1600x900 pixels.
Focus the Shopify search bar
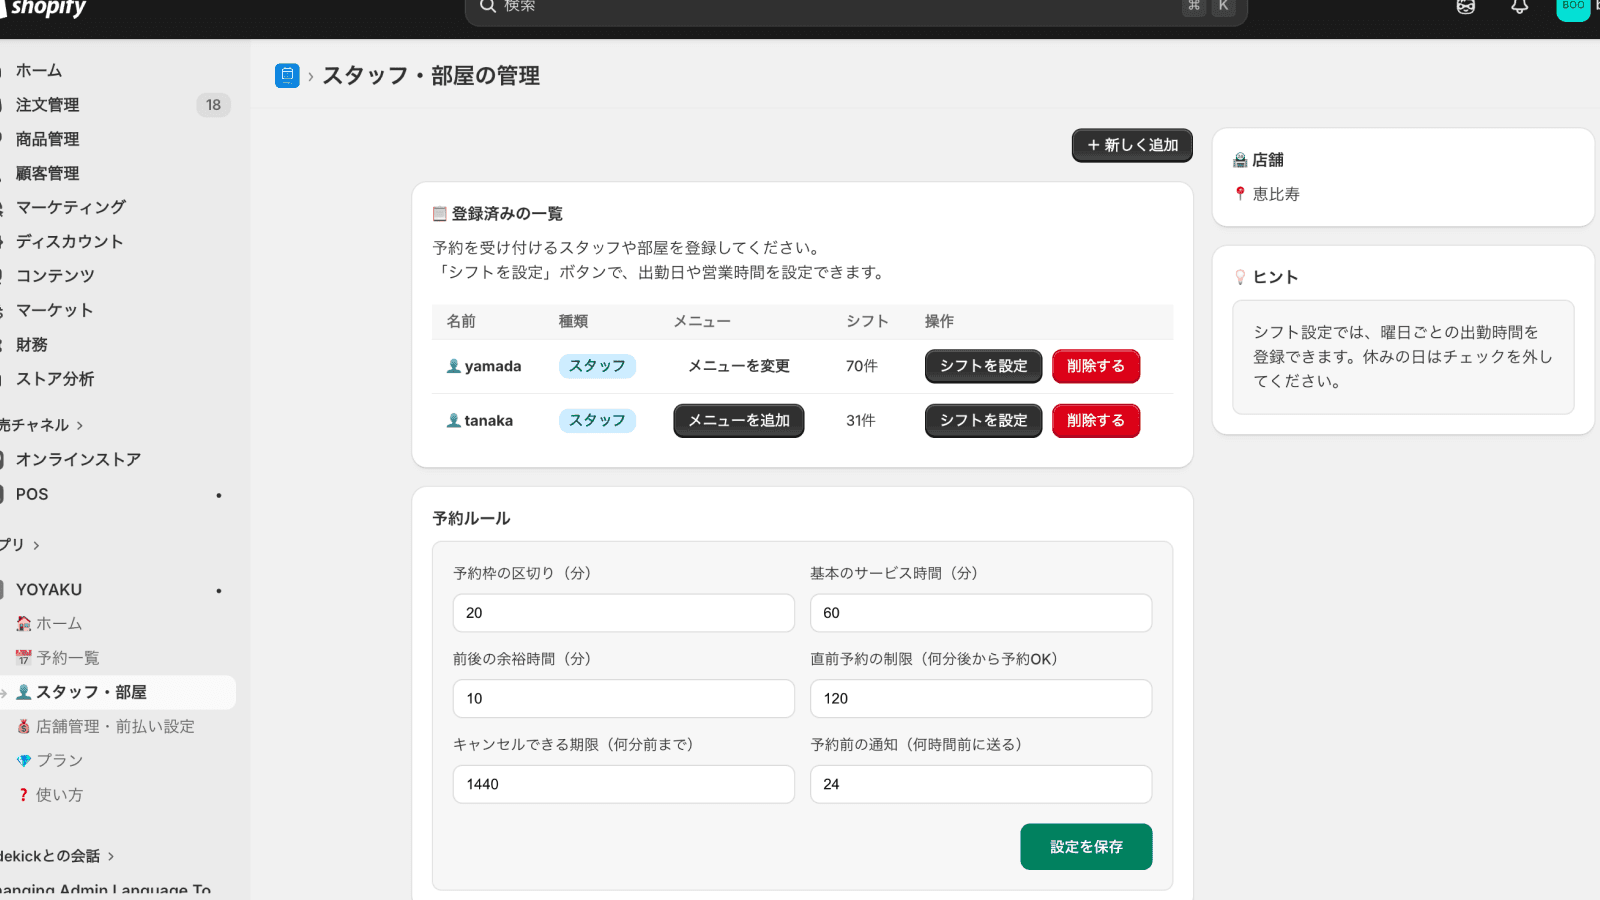coord(855,8)
